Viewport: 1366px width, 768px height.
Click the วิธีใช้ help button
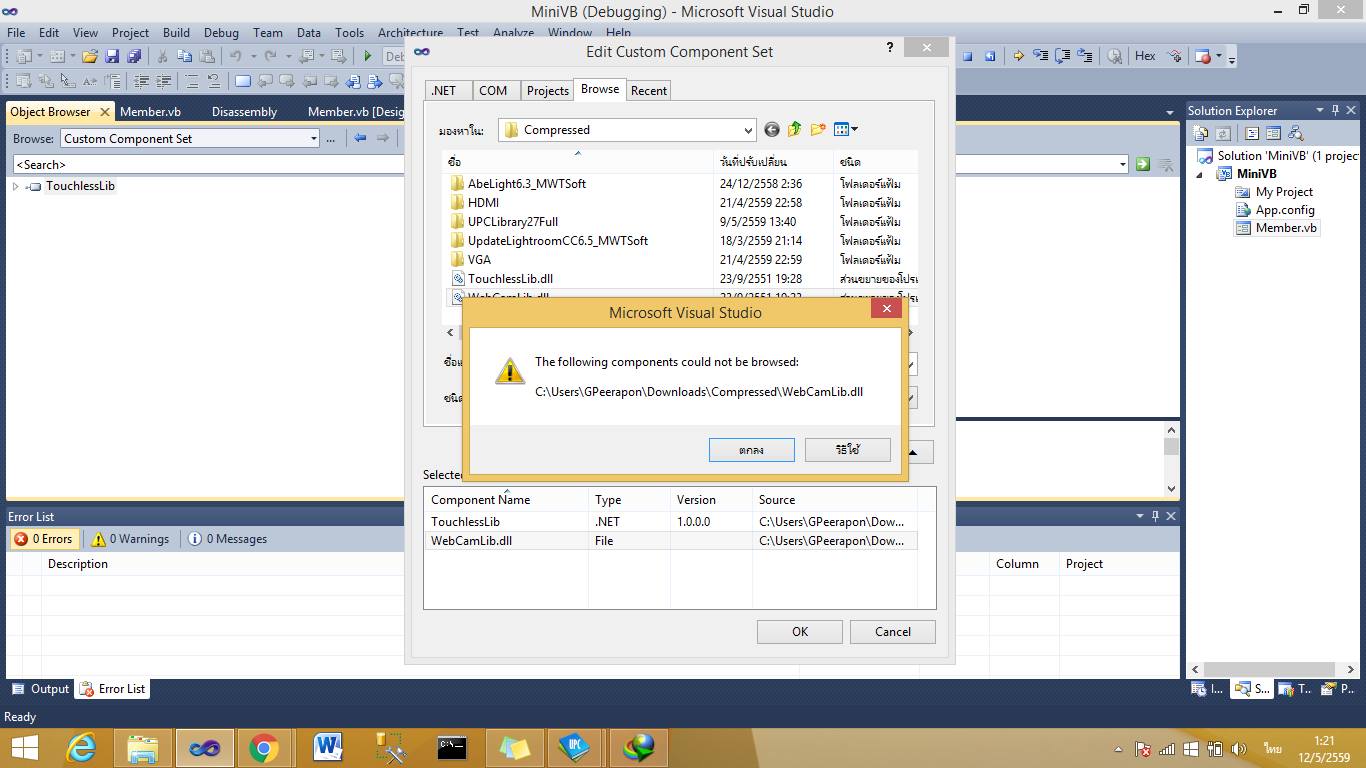(x=847, y=450)
